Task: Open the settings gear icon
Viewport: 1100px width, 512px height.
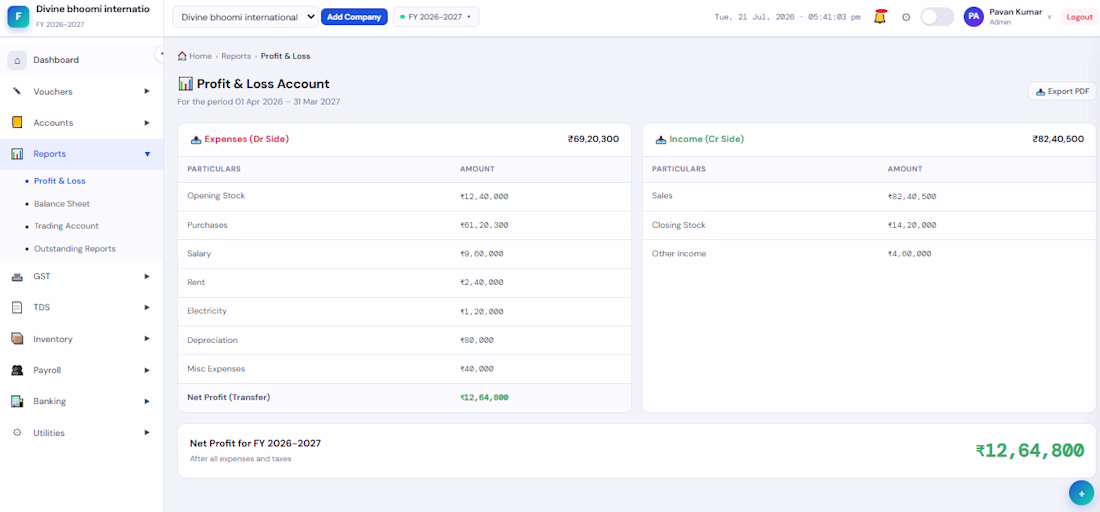Action: [906, 17]
